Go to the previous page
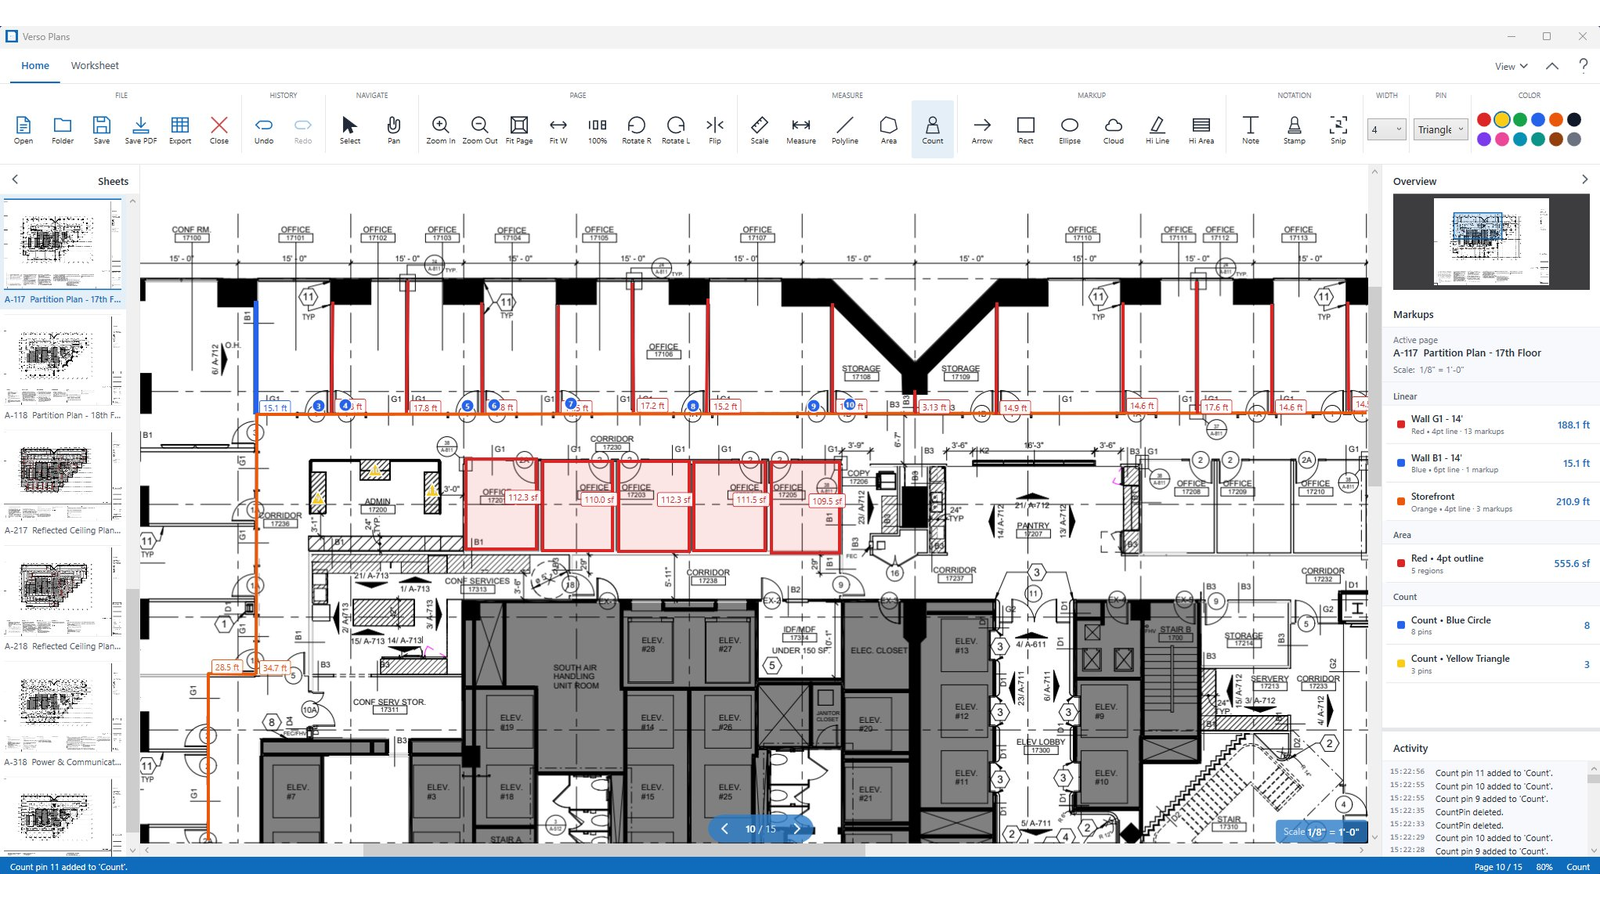The height and width of the screenshot is (900, 1600). (725, 829)
